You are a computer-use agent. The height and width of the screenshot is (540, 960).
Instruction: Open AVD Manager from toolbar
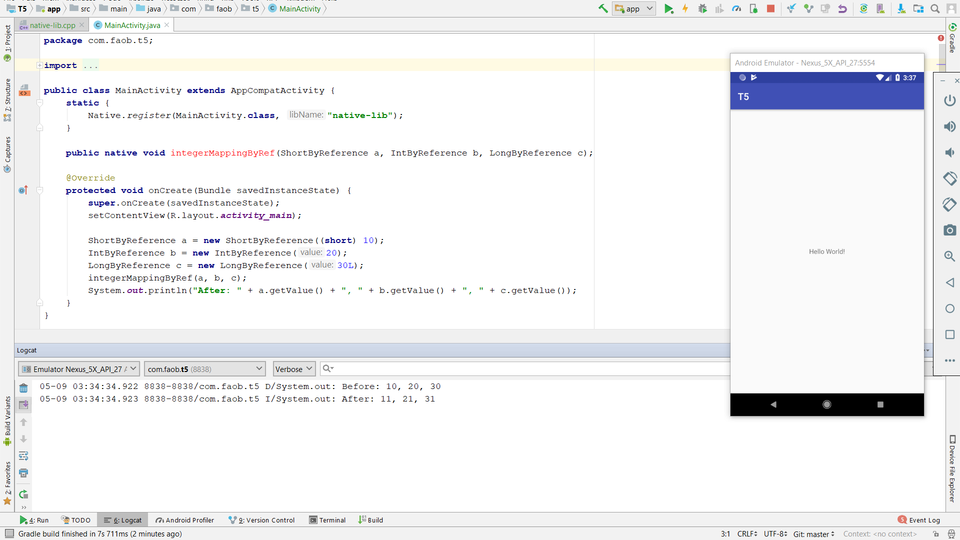click(x=880, y=9)
